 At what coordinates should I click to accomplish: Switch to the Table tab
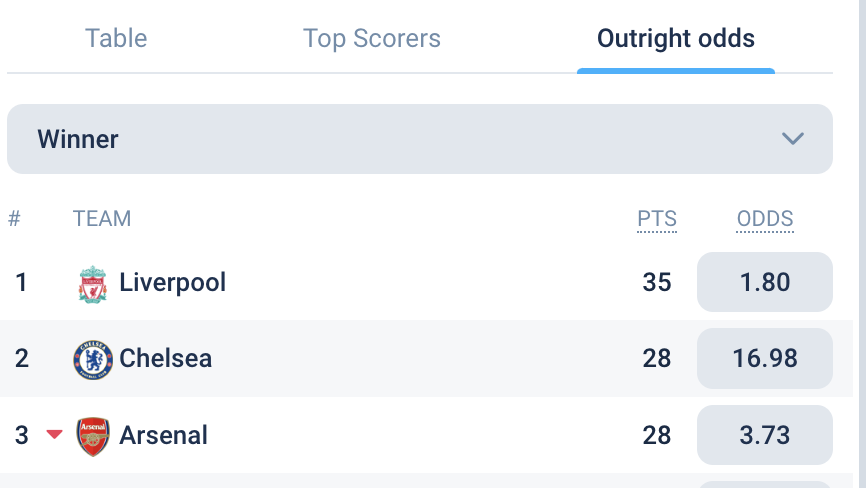pos(116,39)
